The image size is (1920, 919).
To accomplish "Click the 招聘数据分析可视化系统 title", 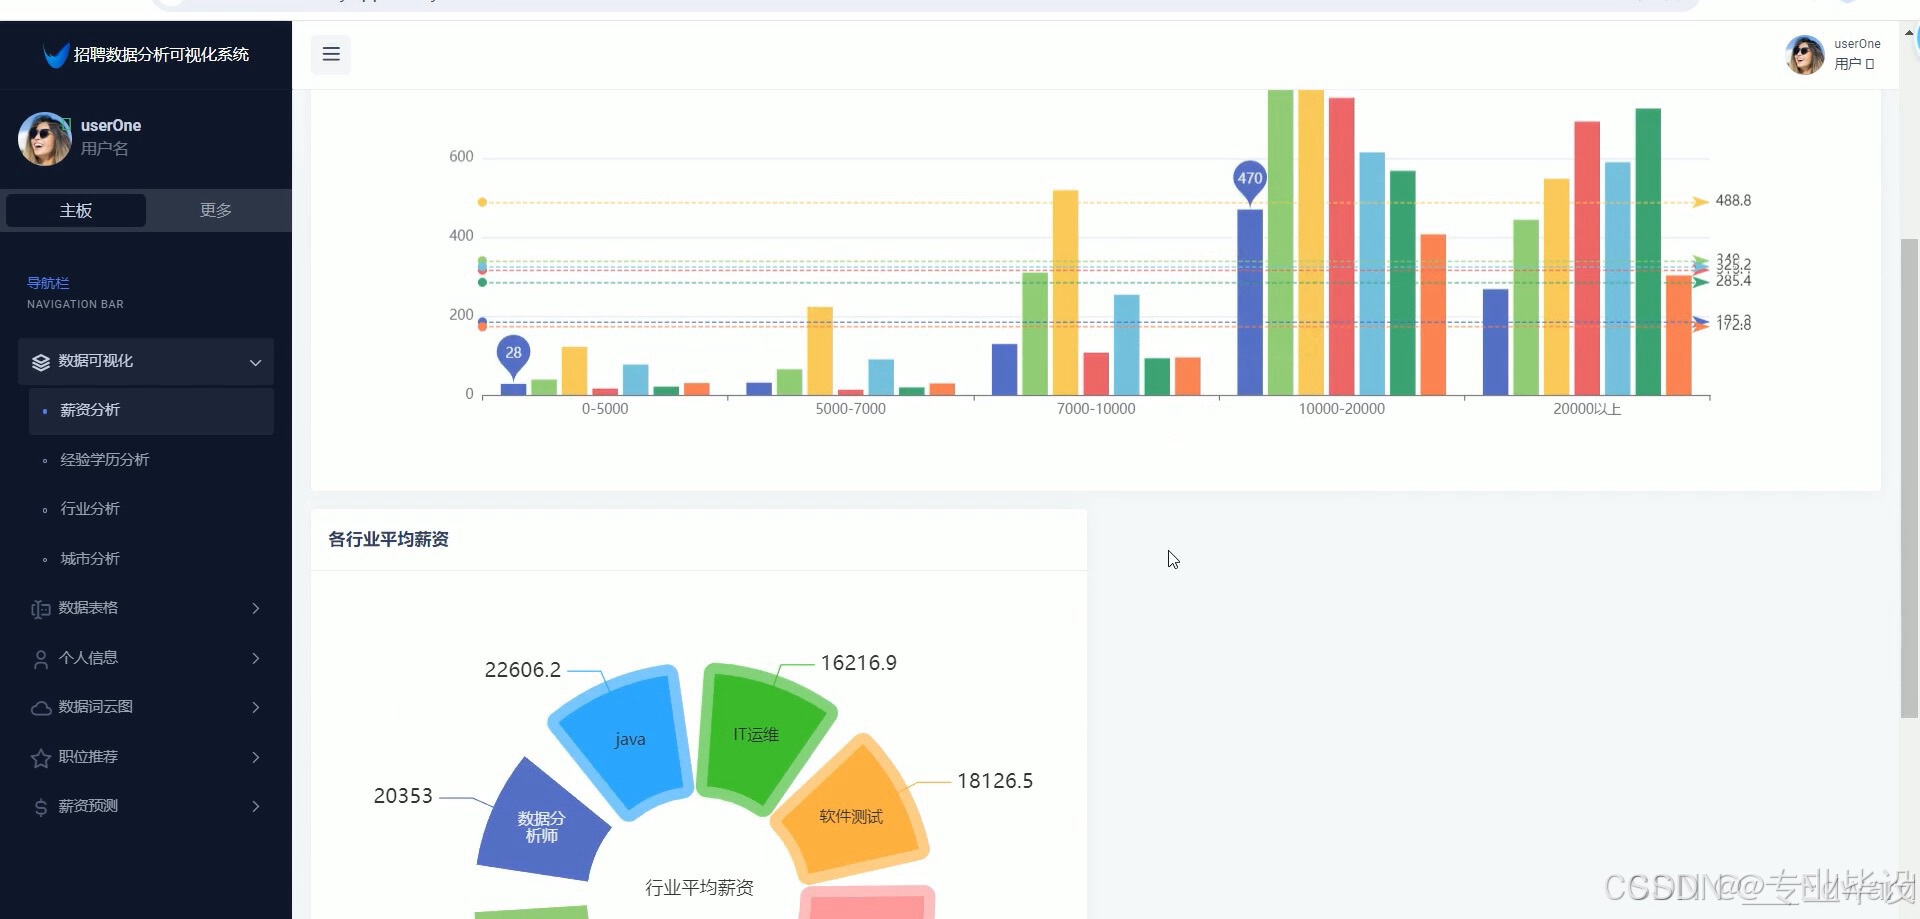I will pos(161,54).
